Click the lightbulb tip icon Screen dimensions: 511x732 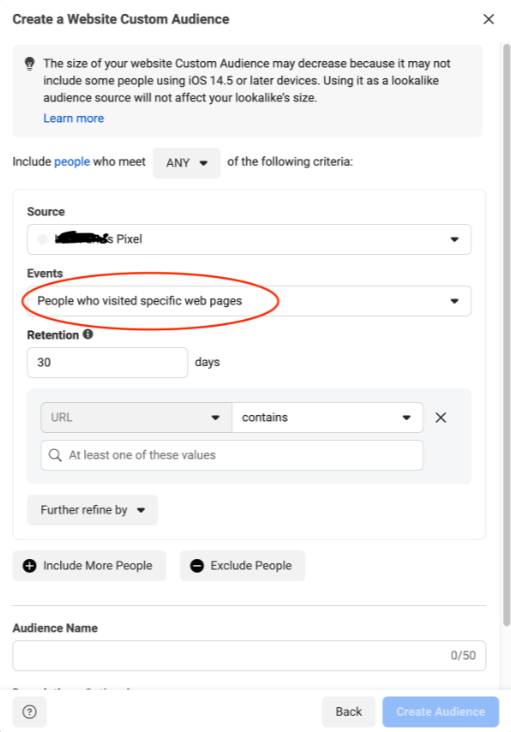coord(29,63)
